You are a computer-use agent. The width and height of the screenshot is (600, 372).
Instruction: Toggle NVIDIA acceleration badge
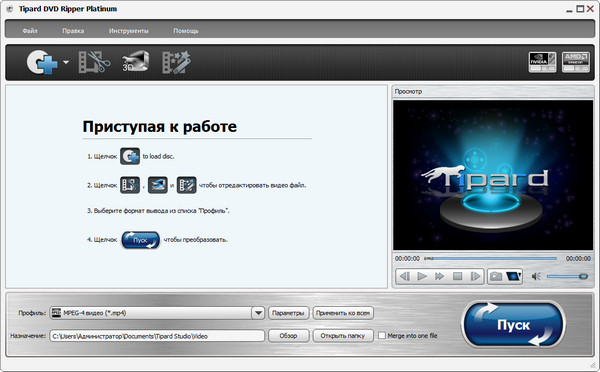pos(542,62)
